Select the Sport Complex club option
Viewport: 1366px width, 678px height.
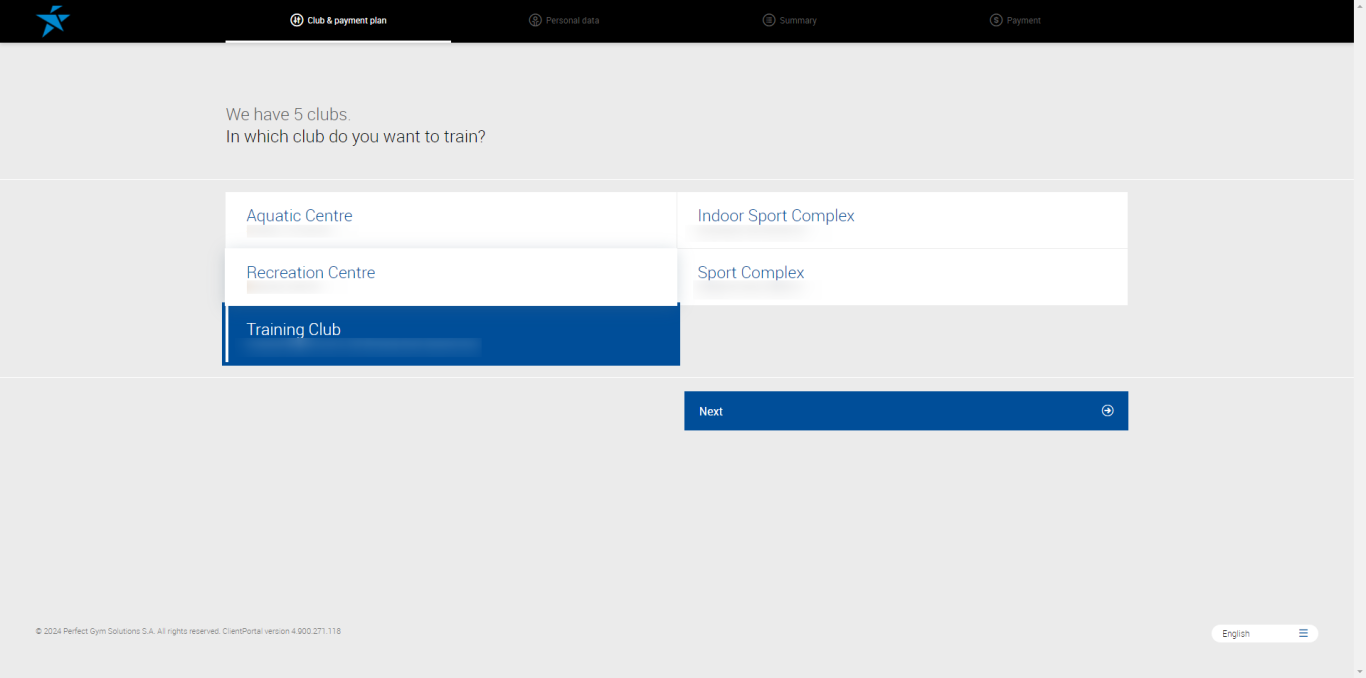click(902, 277)
